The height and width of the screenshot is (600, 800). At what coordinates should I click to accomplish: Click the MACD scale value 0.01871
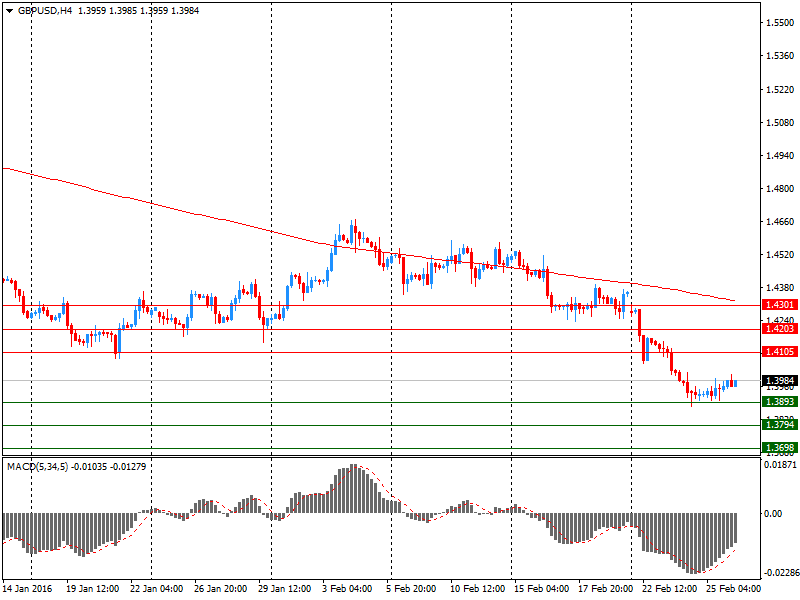(780, 465)
